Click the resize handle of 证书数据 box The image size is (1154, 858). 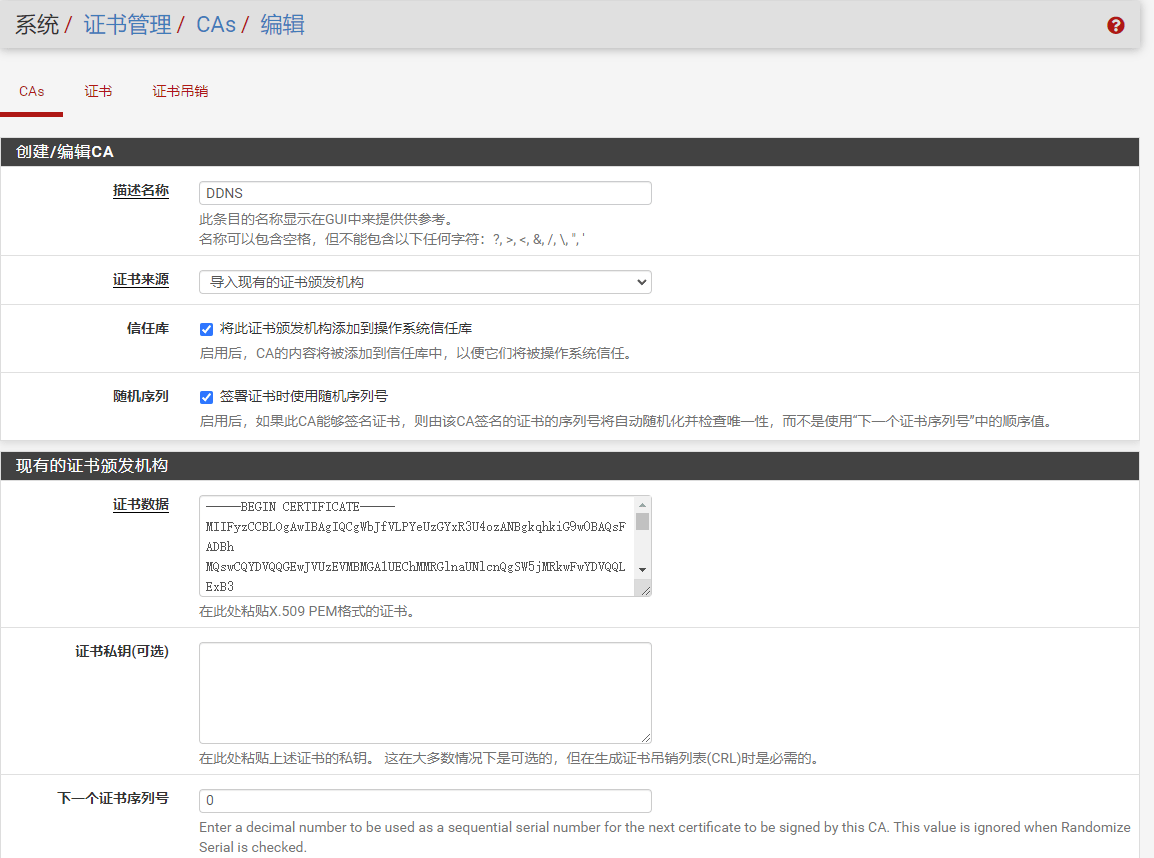[645, 590]
